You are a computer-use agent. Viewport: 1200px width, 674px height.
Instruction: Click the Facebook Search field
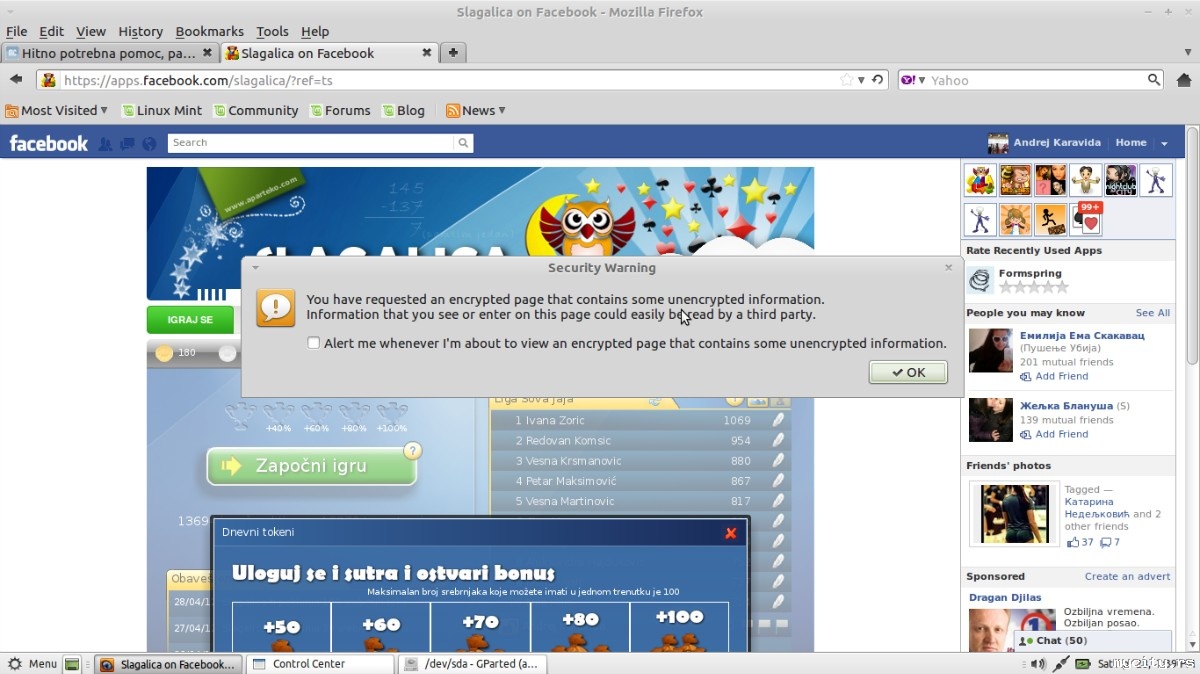pos(311,143)
